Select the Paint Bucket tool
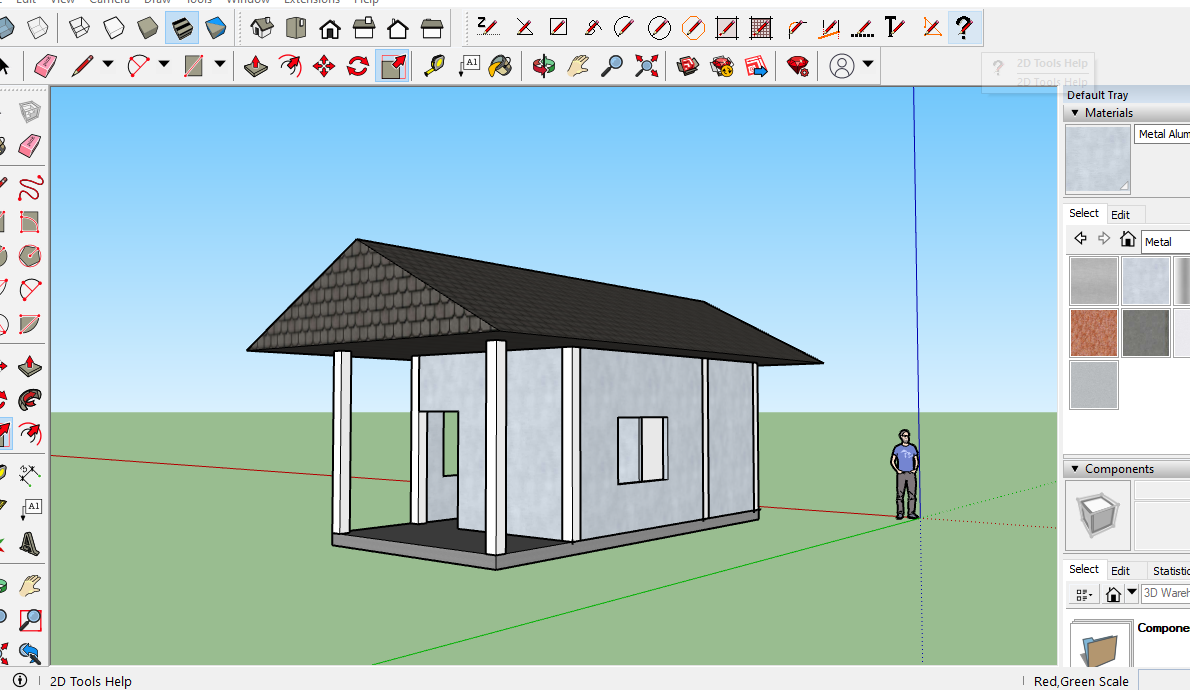1190x690 pixels. [x=501, y=66]
